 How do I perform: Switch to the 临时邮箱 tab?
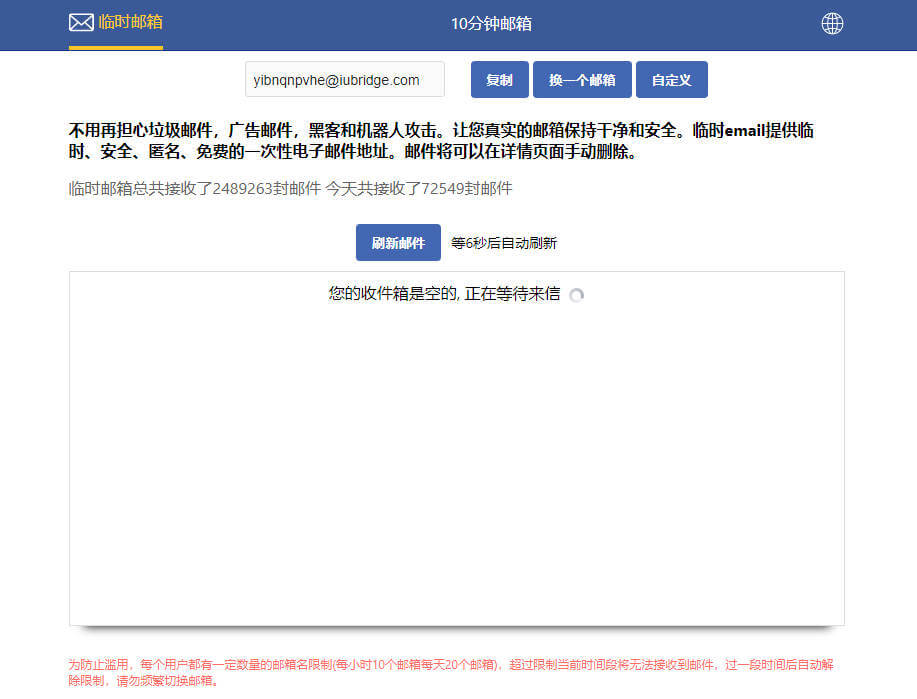(x=116, y=23)
